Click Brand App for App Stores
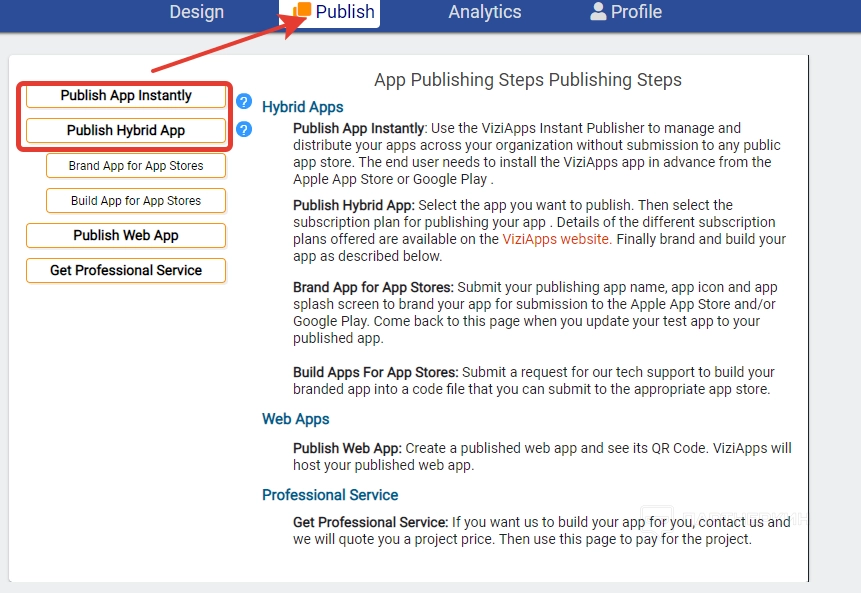Screen dimensions: 861x593 (136, 166)
